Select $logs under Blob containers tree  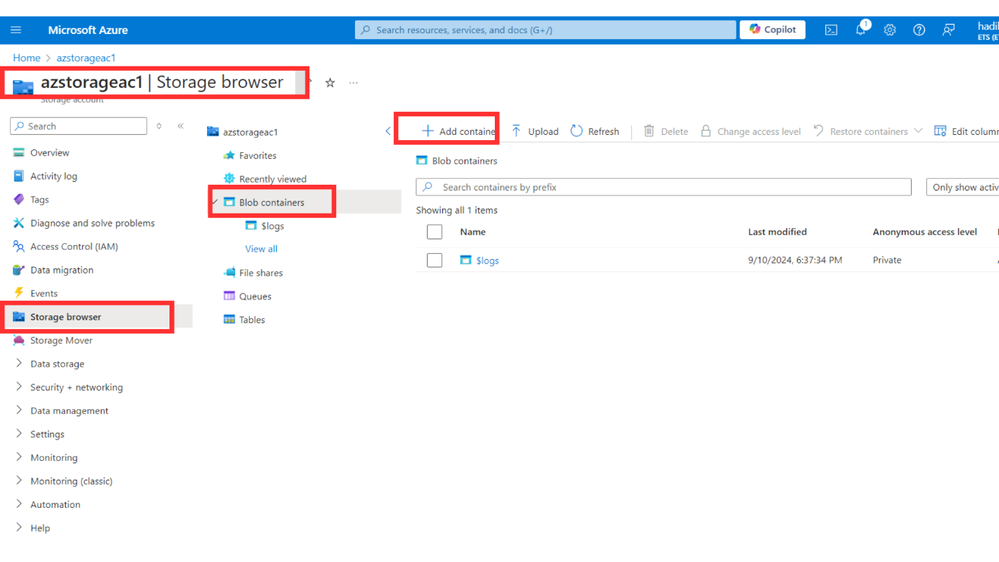click(x=272, y=226)
